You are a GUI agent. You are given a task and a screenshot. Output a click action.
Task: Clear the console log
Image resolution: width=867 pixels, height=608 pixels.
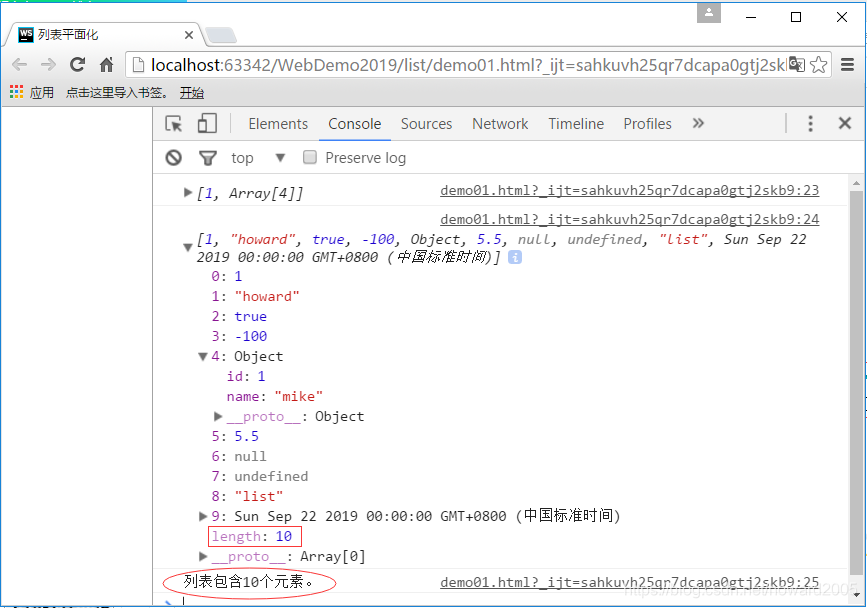coord(174,158)
